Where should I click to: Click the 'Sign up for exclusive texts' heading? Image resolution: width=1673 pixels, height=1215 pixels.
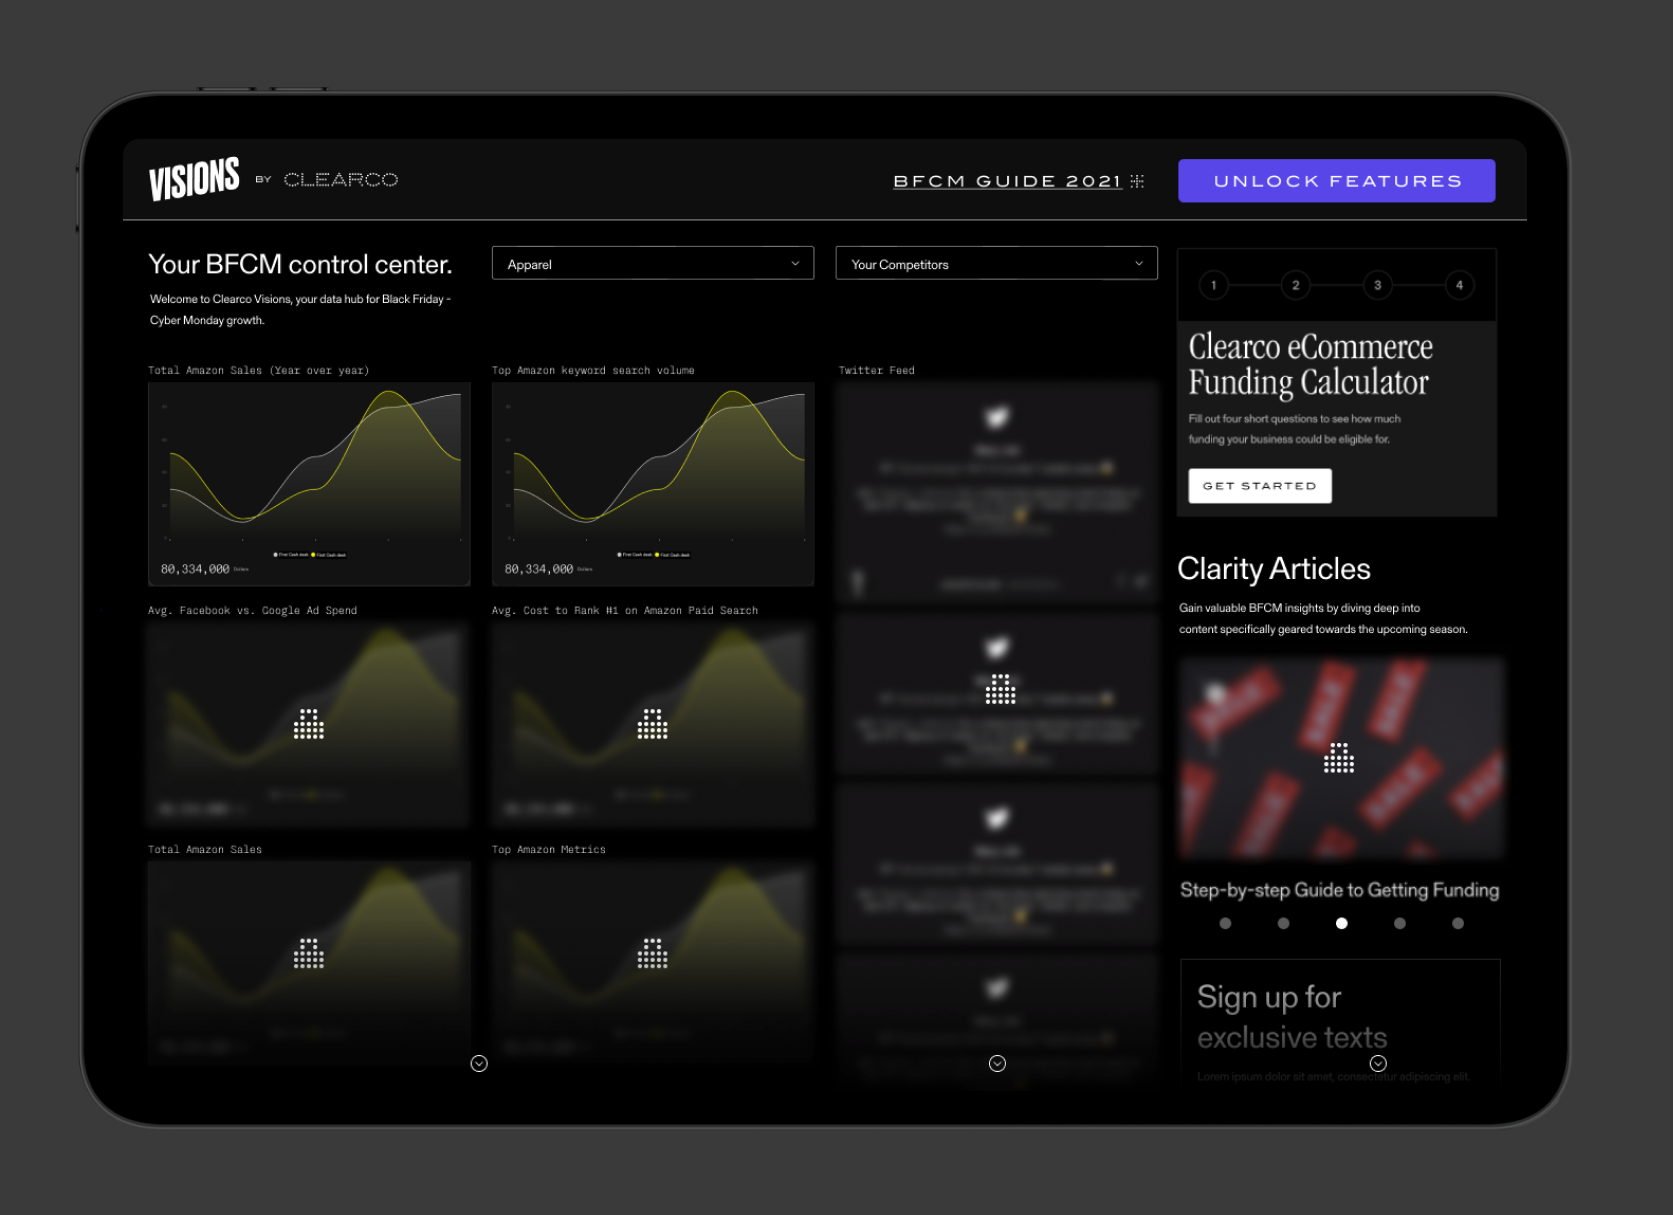(x=1292, y=1017)
